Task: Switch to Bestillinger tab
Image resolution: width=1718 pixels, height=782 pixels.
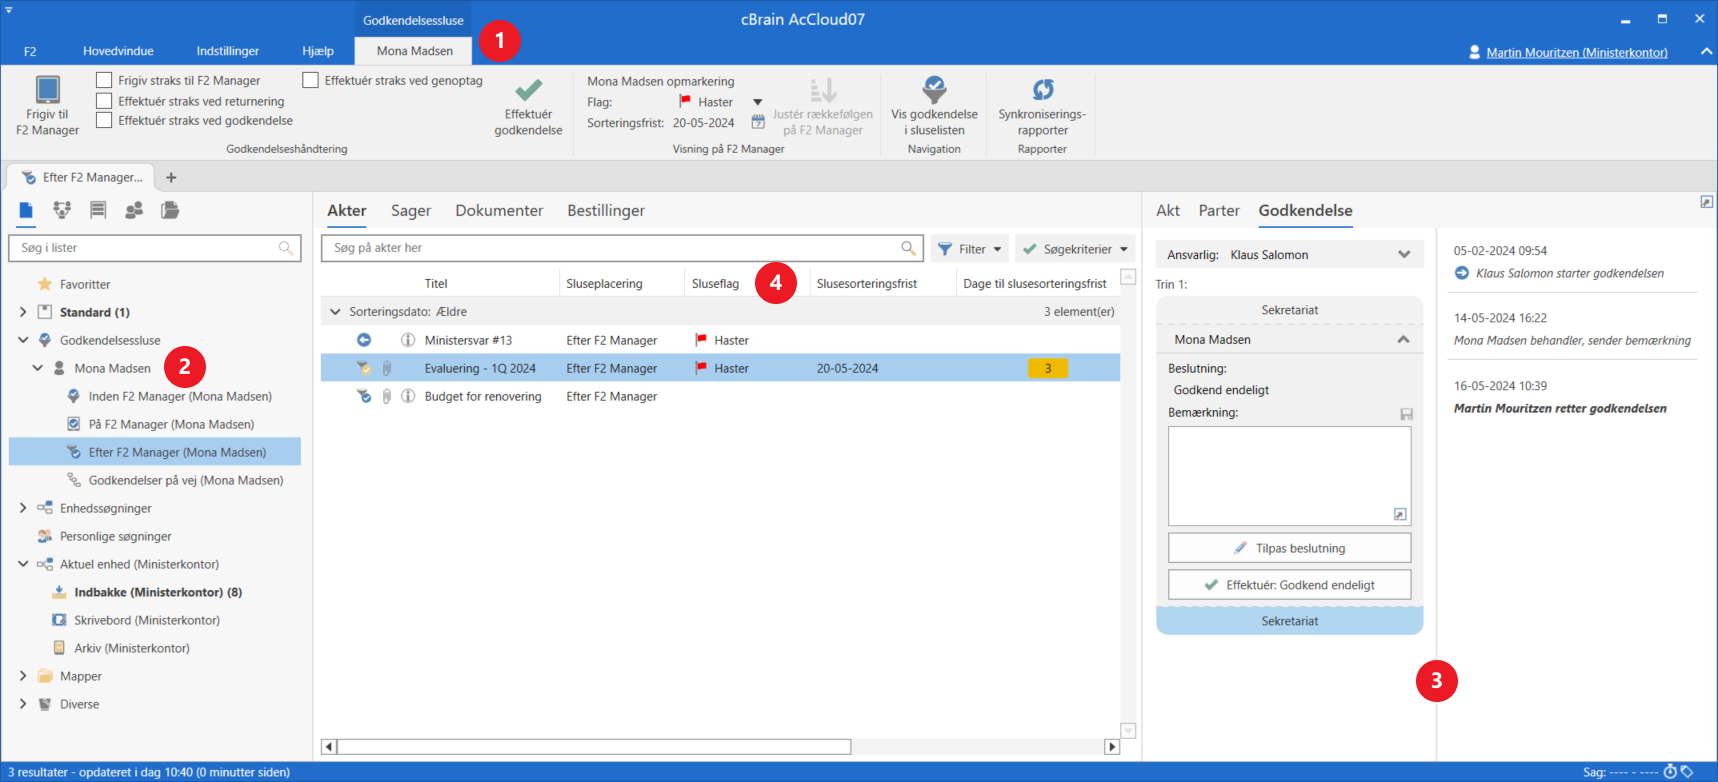Action: [606, 211]
